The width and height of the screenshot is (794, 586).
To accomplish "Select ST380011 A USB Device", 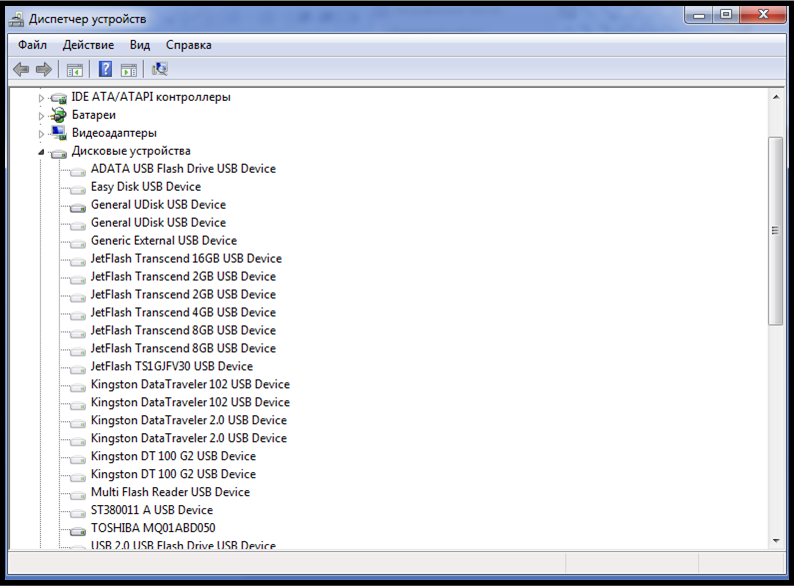I will pyautogui.click(x=152, y=510).
